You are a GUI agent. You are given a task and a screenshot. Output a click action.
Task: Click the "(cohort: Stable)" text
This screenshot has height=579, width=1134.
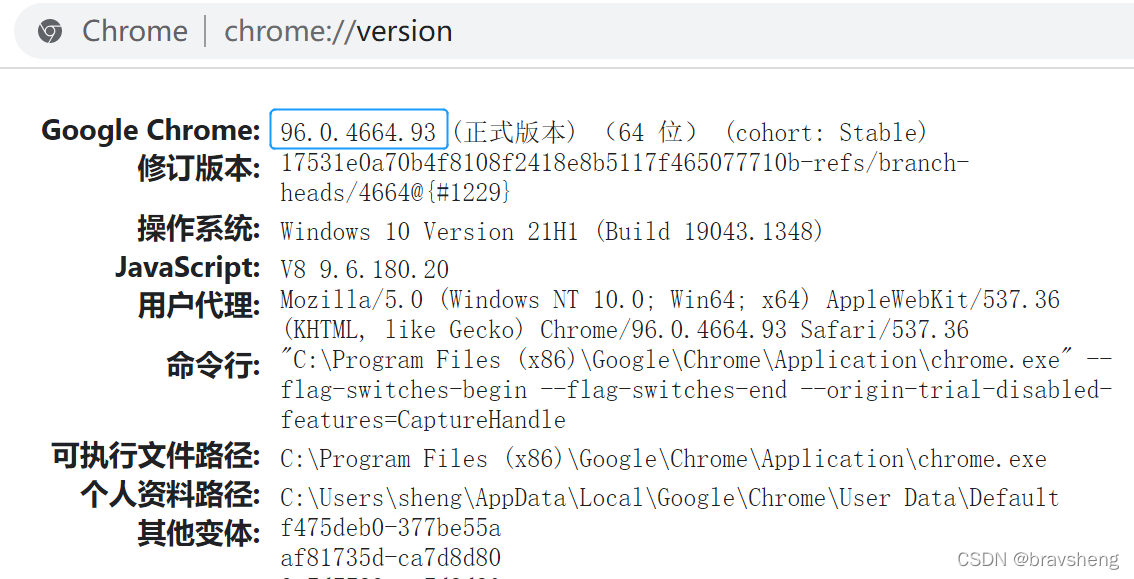click(825, 132)
